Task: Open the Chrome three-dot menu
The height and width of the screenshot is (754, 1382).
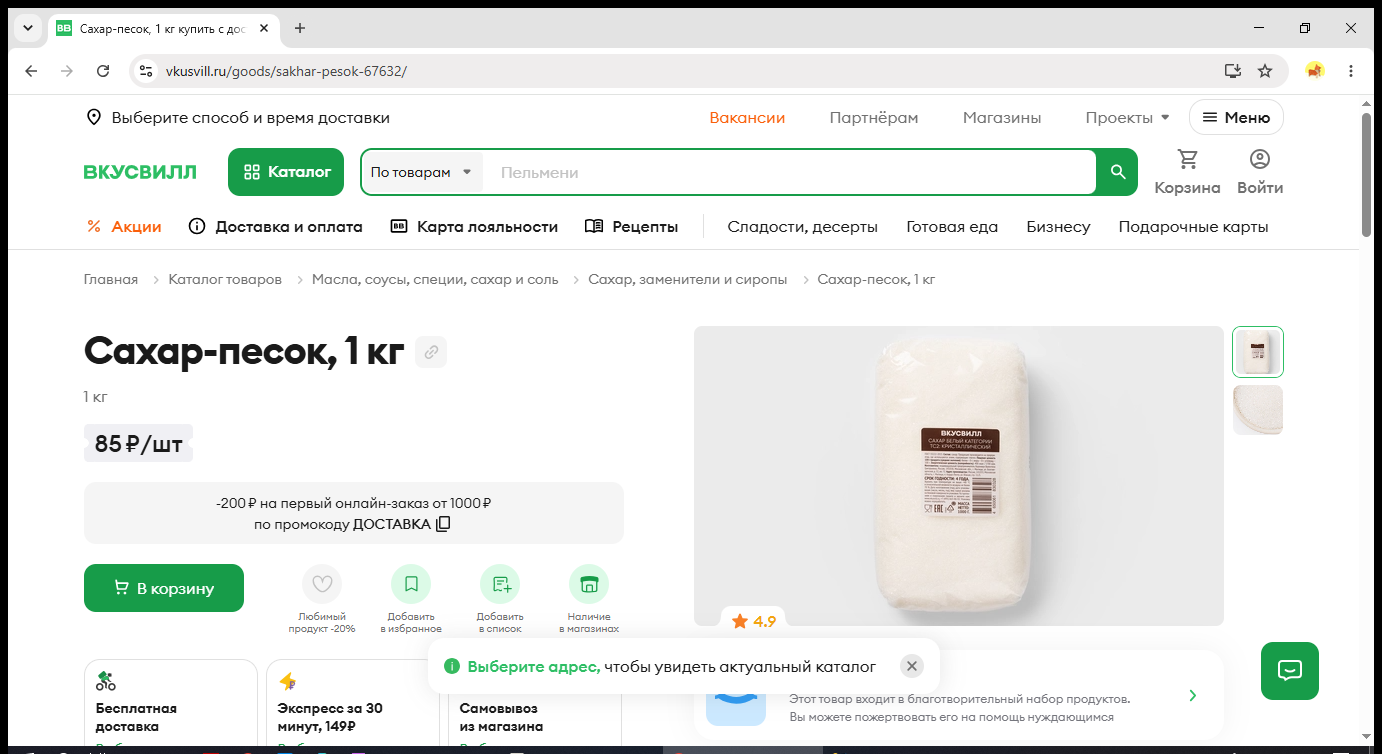Action: (x=1351, y=71)
